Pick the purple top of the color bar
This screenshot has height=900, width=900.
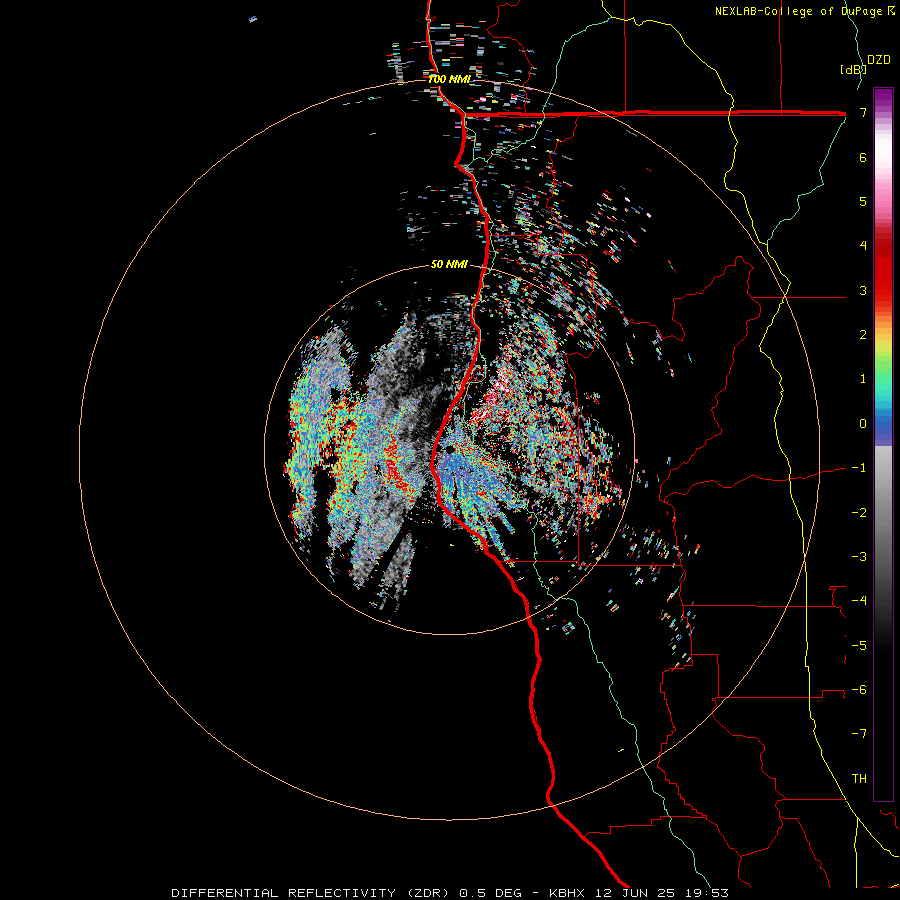(x=883, y=98)
